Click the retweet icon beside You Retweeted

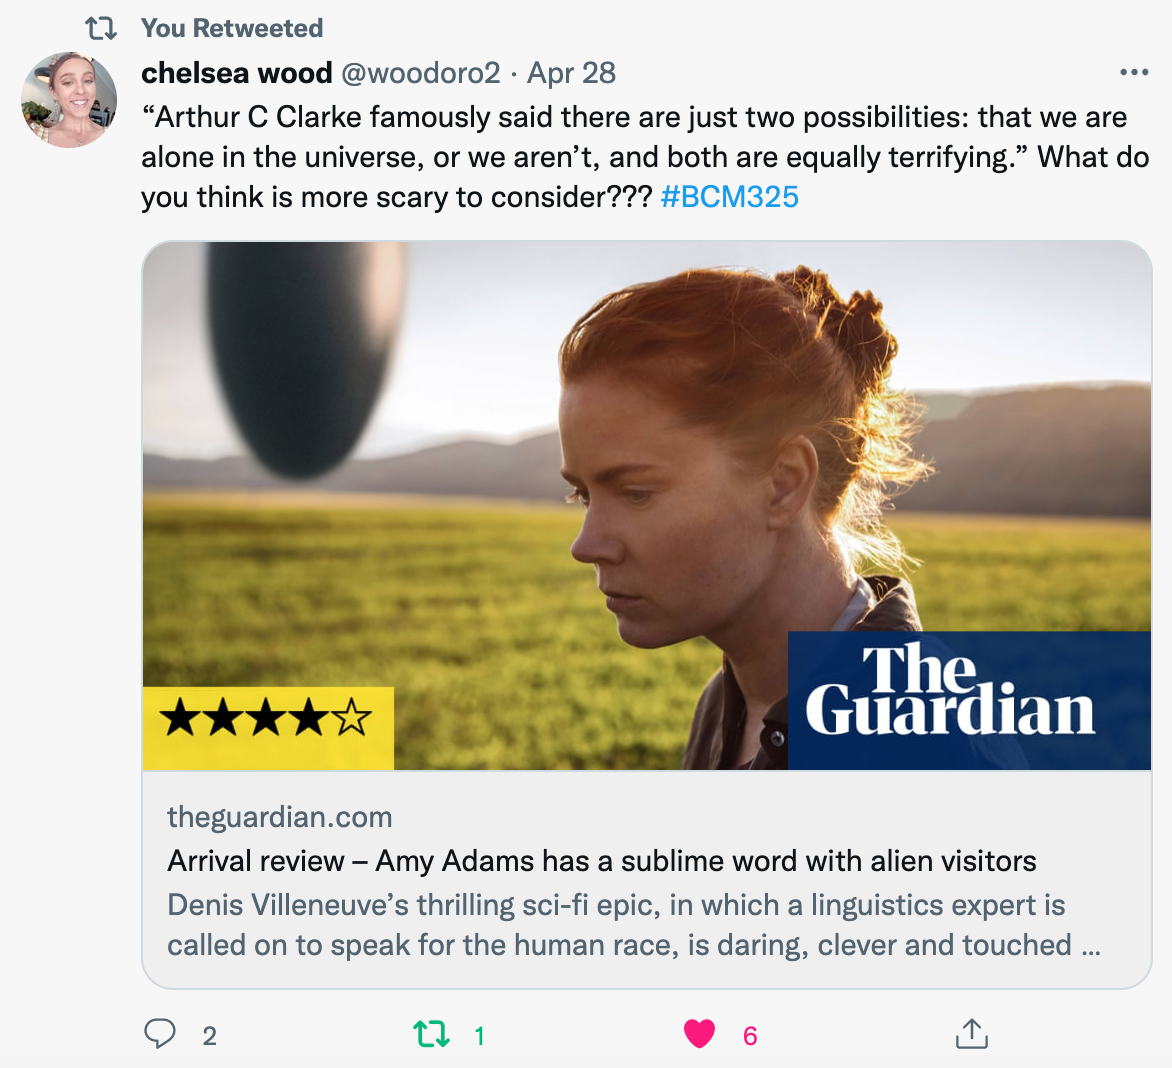[101, 29]
